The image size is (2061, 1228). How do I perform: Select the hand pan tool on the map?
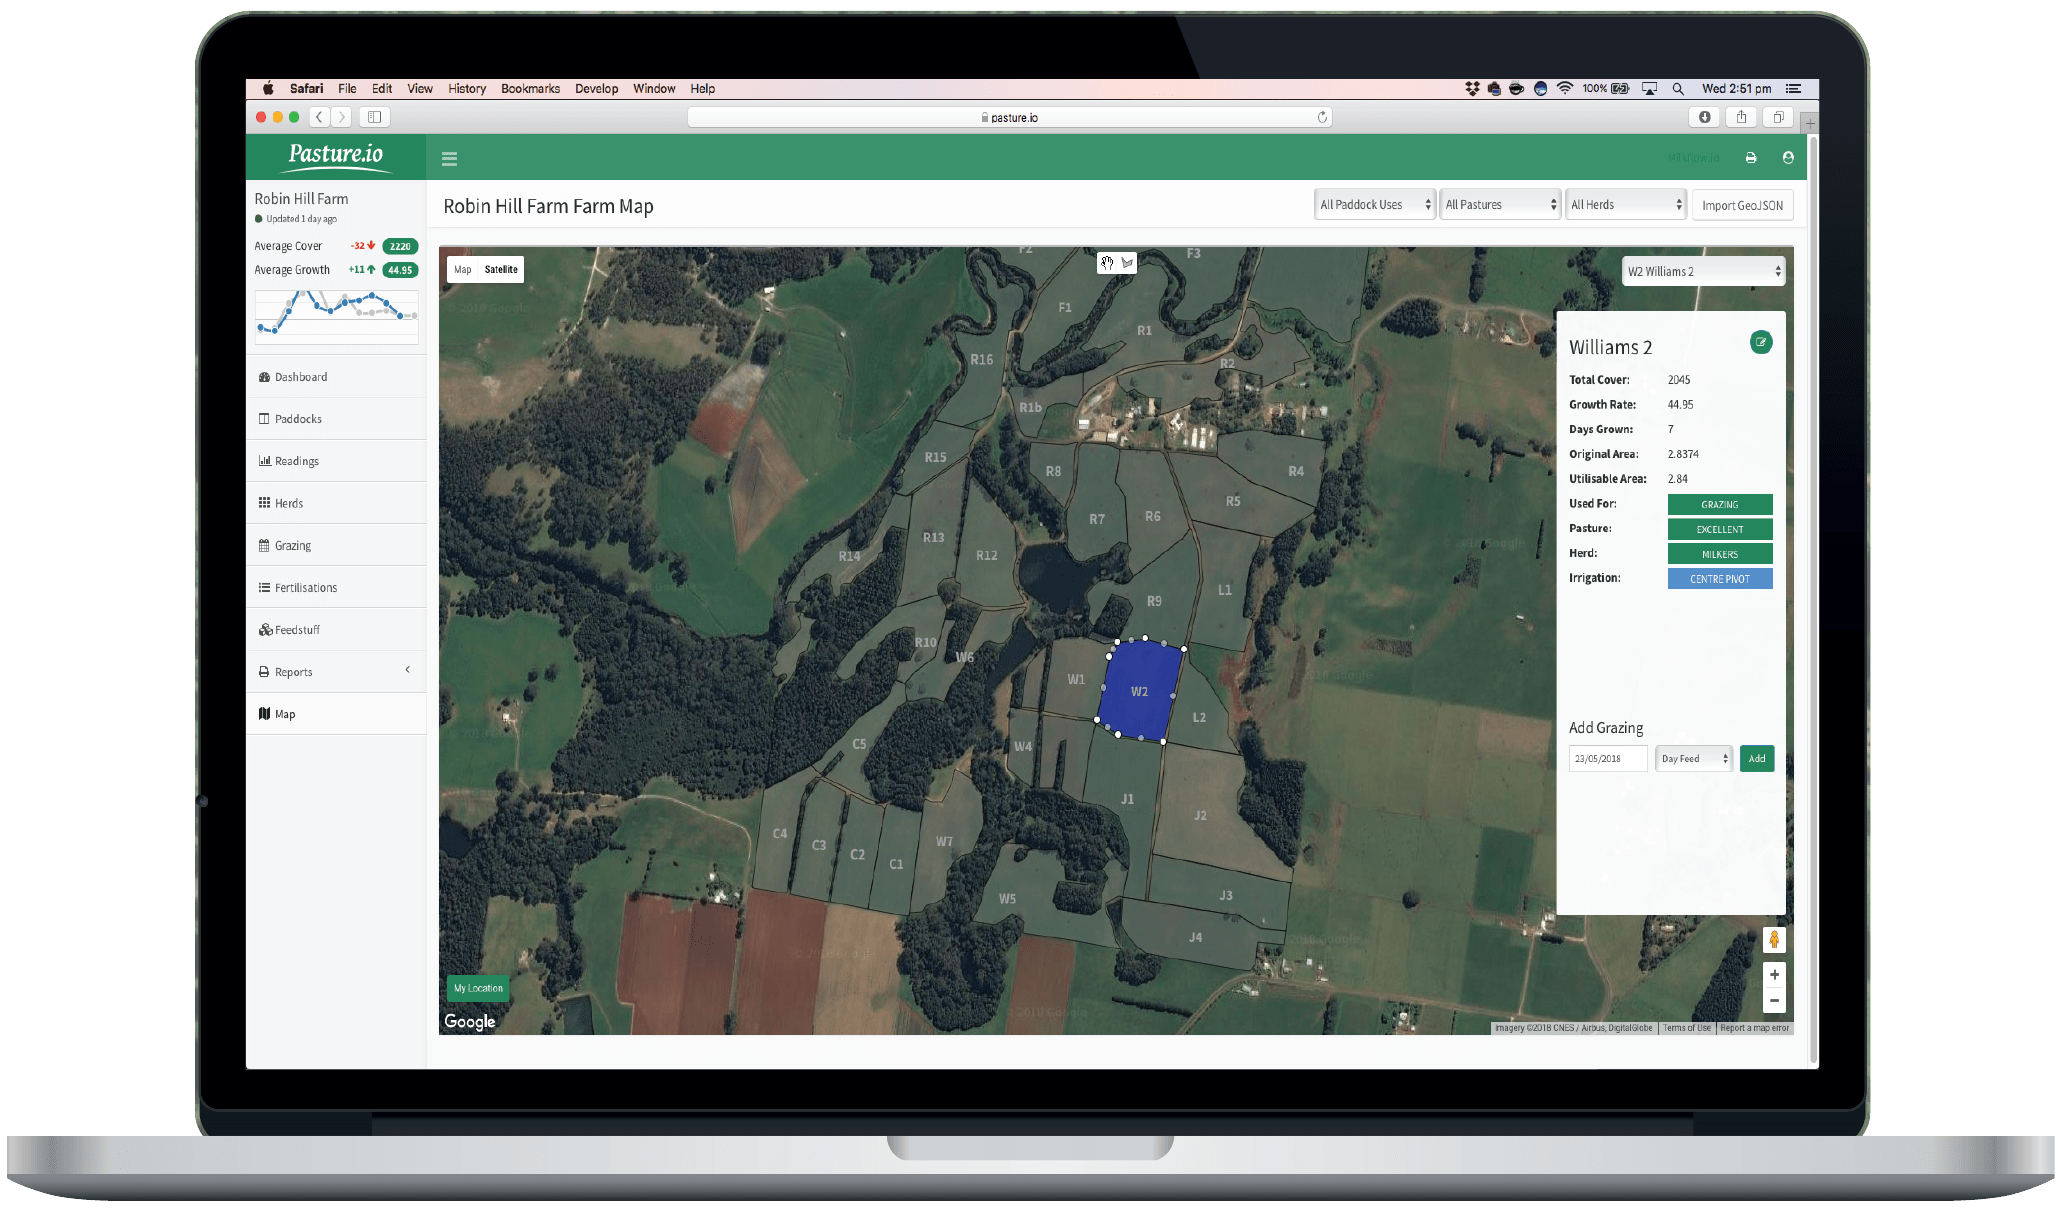point(1106,263)
